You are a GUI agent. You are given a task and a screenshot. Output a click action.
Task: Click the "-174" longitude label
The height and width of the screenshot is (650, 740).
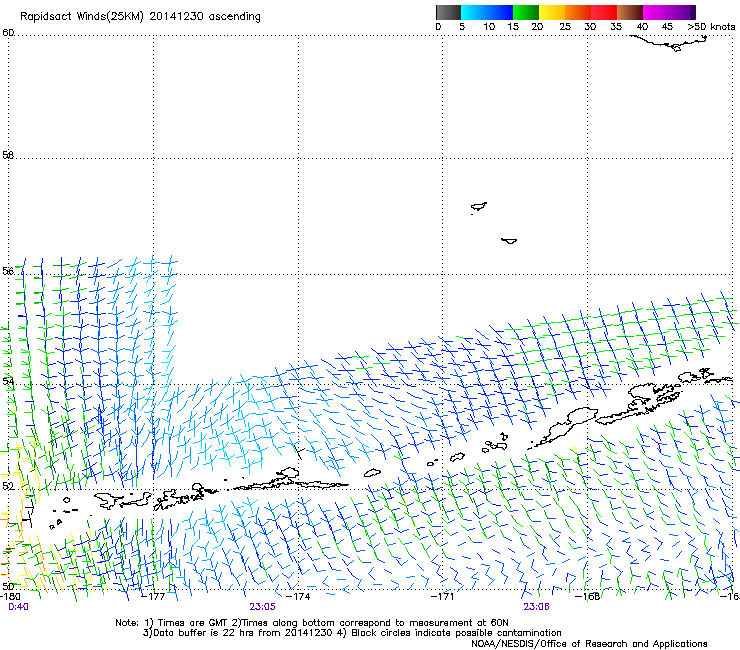pyautogui.click(x=299, y=596)
